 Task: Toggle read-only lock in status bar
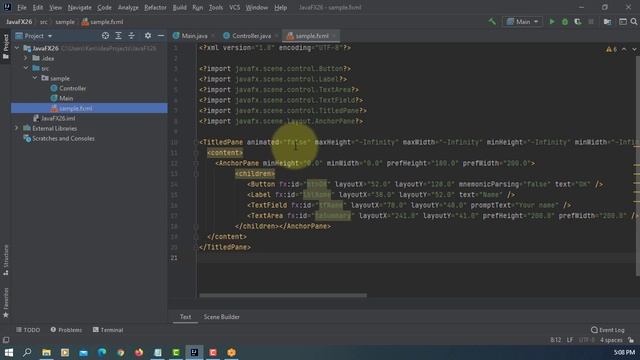(631, 340)
